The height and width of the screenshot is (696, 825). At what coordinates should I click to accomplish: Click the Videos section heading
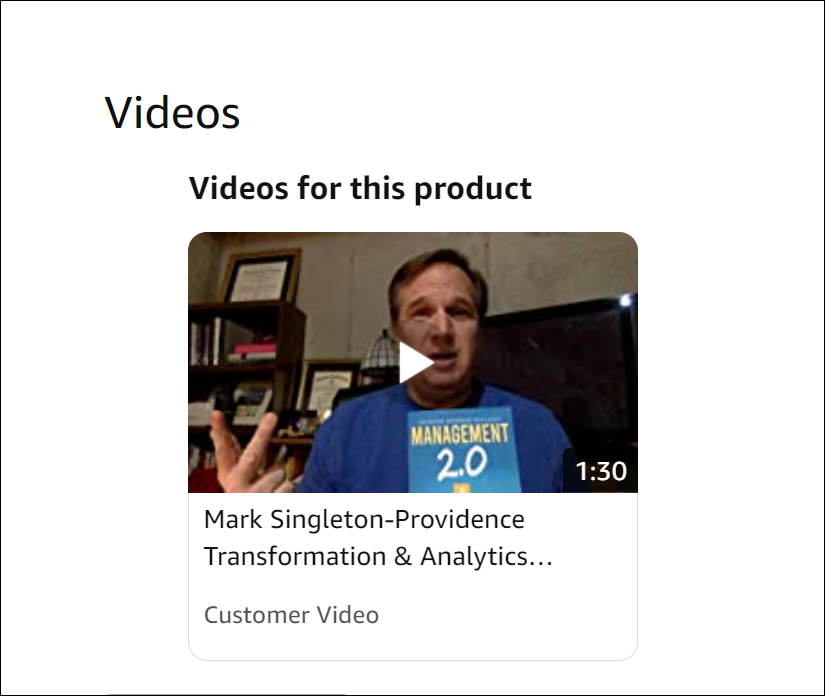coord(172,113)
